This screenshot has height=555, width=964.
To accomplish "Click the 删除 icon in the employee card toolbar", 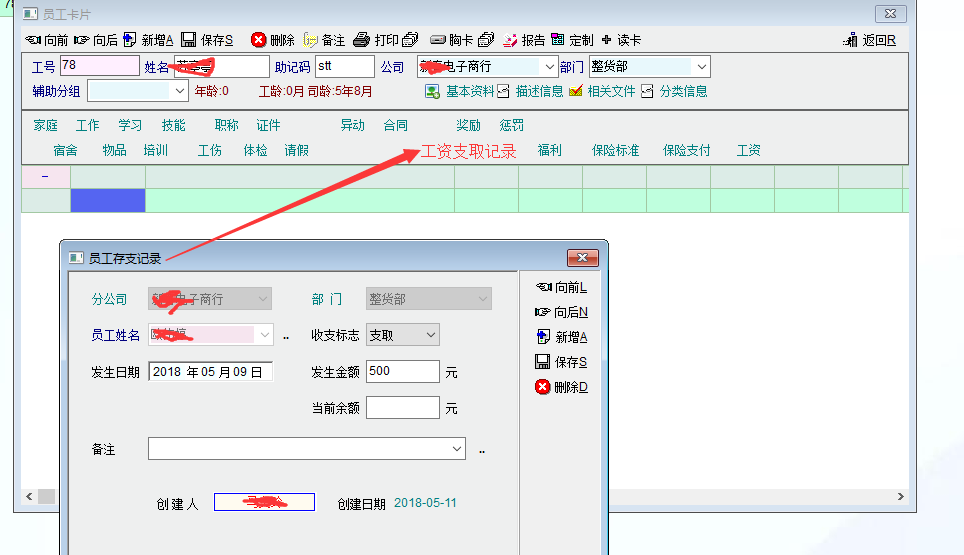I will [x=259, y=40].
